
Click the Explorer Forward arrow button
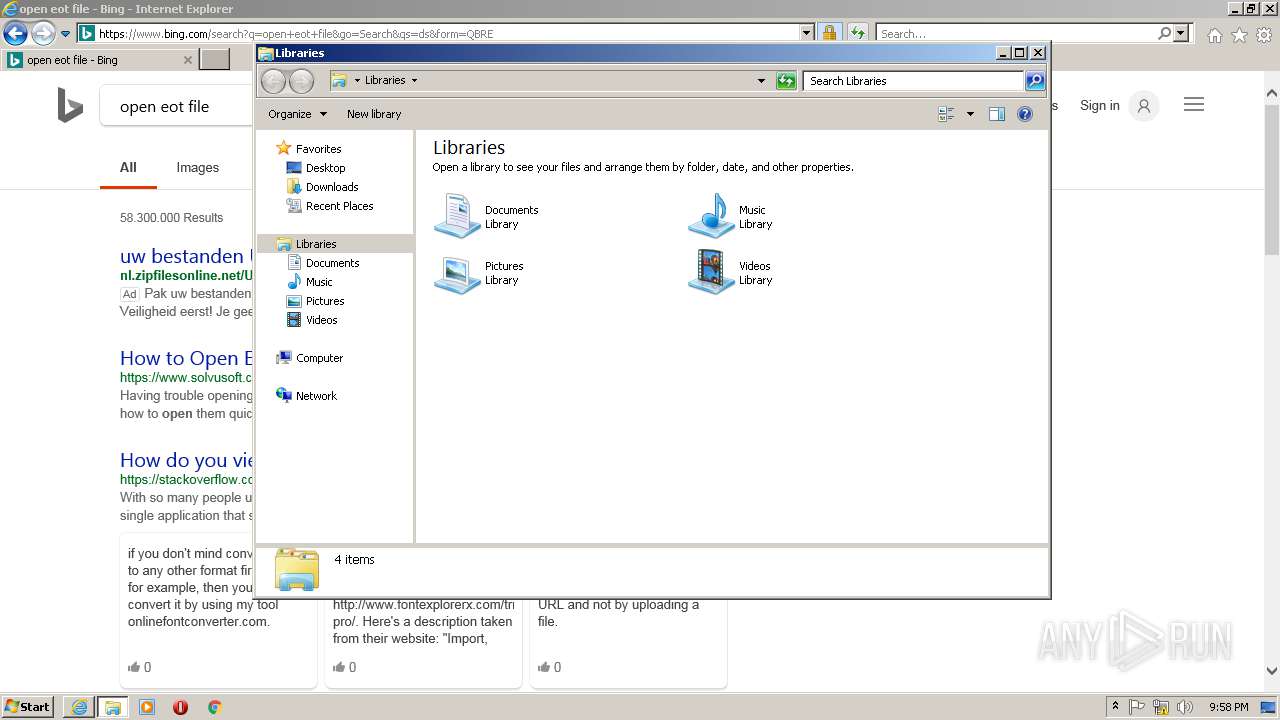coord(301,81)
